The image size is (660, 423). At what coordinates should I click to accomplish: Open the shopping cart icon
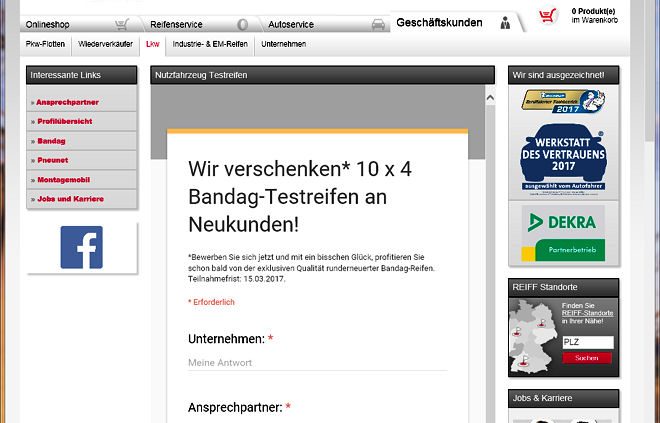point(547,16)
